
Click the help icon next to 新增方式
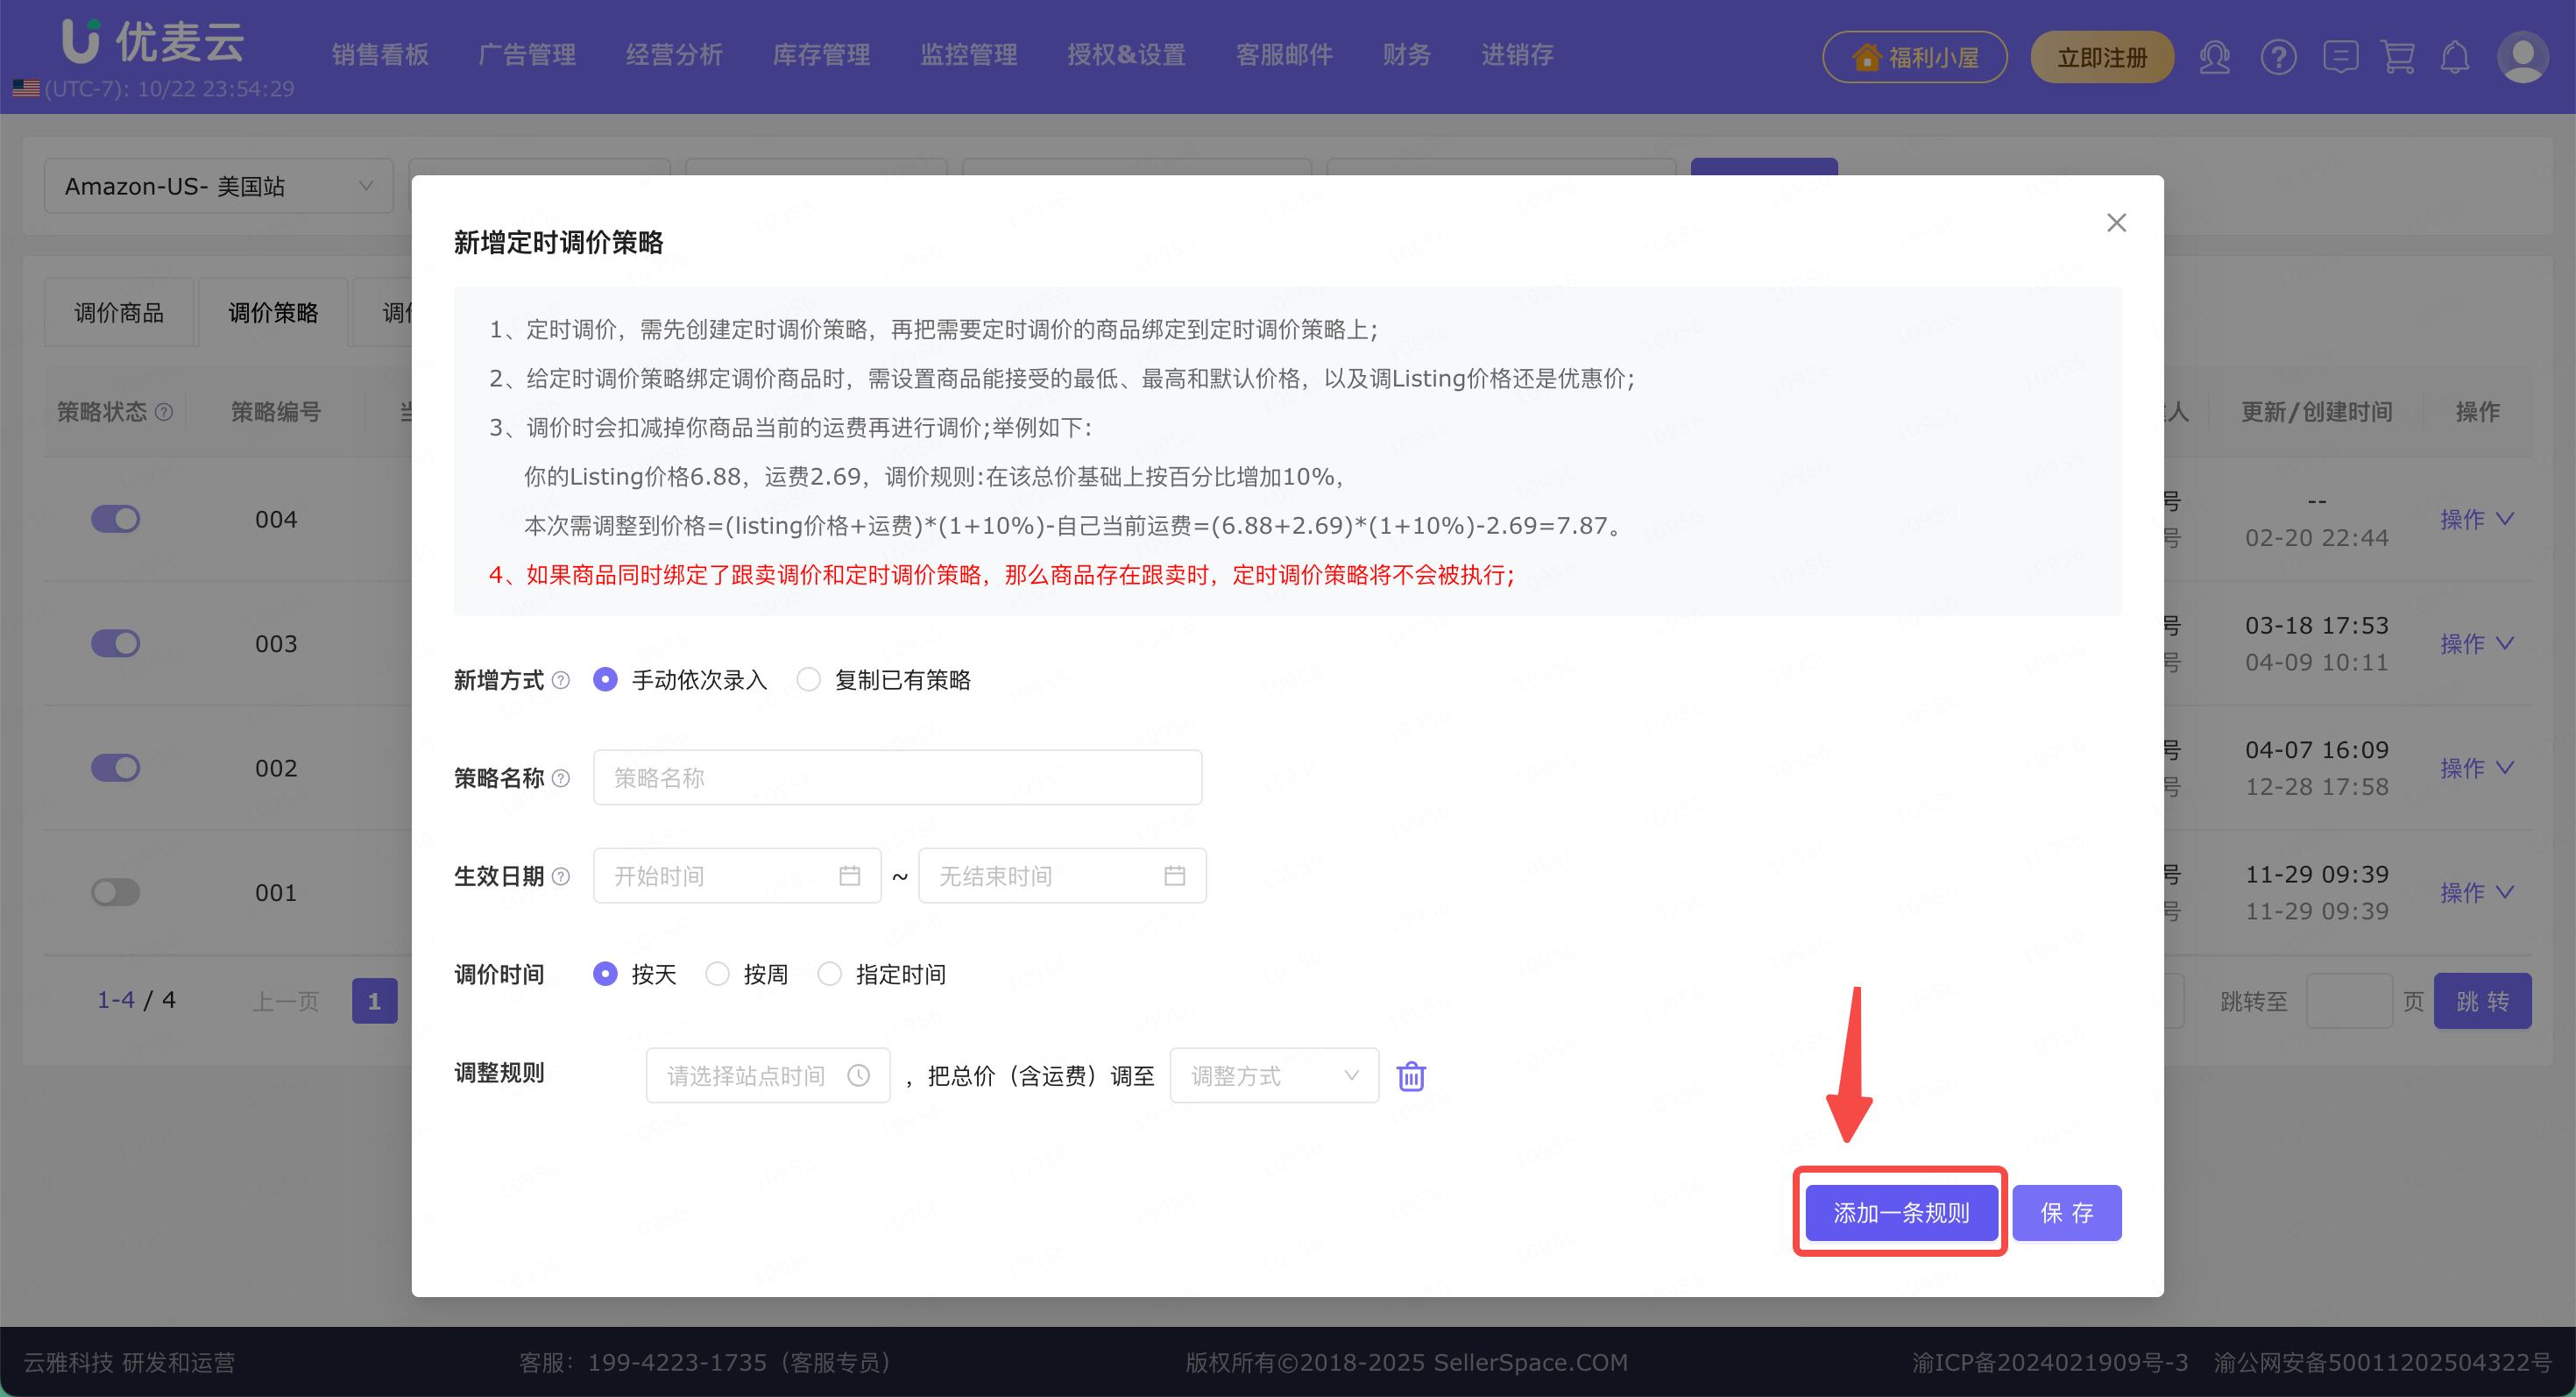click(561, 681)
